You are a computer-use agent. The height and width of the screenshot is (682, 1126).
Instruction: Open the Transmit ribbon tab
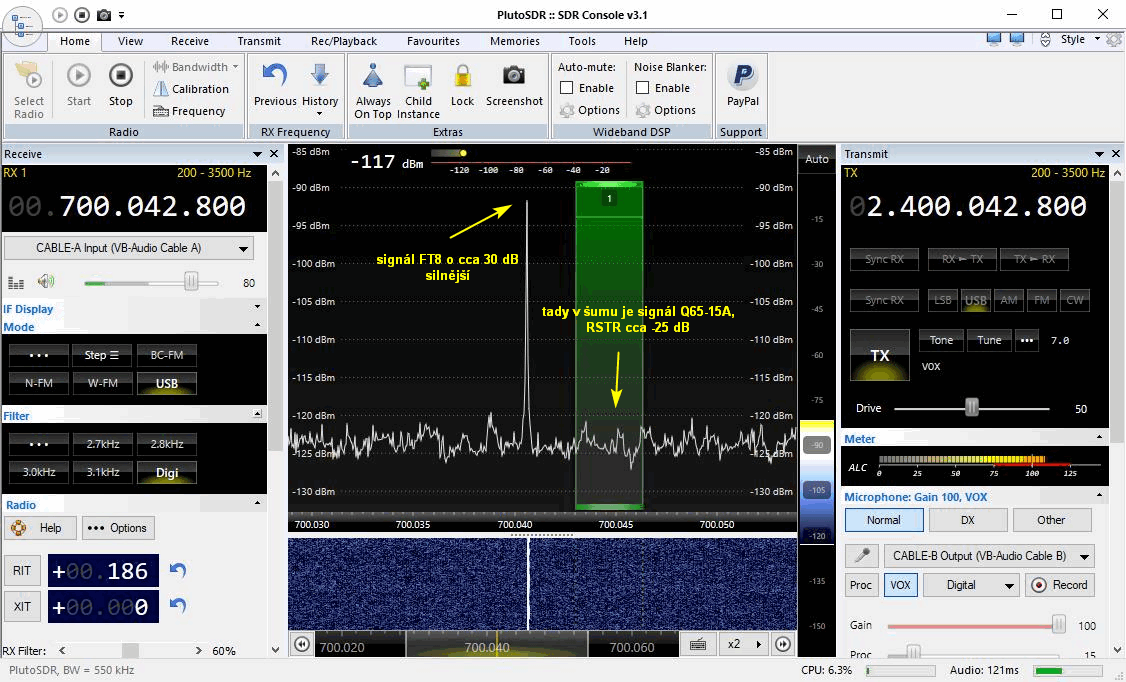pos(259,41)
